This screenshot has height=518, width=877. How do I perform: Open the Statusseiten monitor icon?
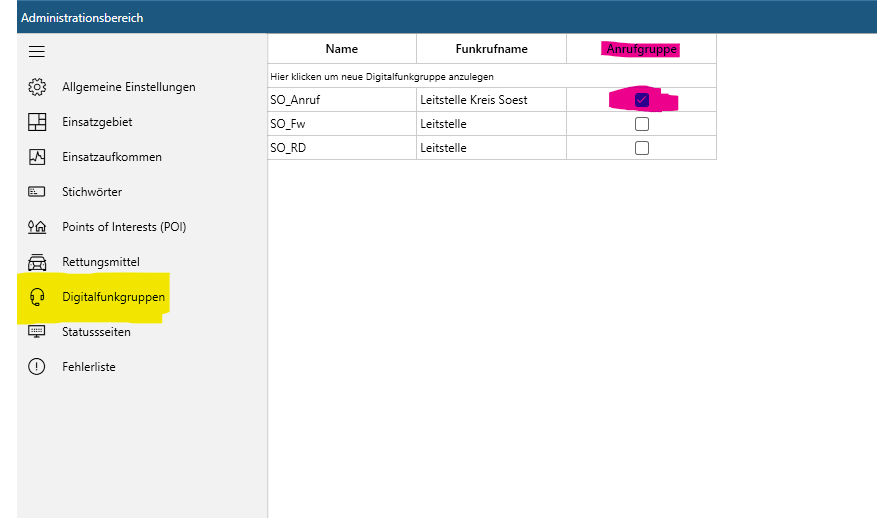pyautogui.click(x=37, y=332)
